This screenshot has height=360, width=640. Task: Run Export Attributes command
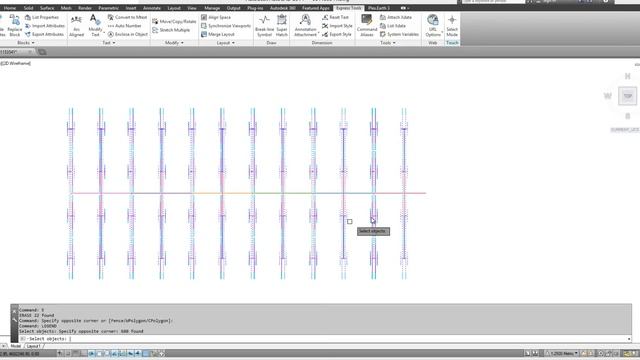[x=44, y=34]
